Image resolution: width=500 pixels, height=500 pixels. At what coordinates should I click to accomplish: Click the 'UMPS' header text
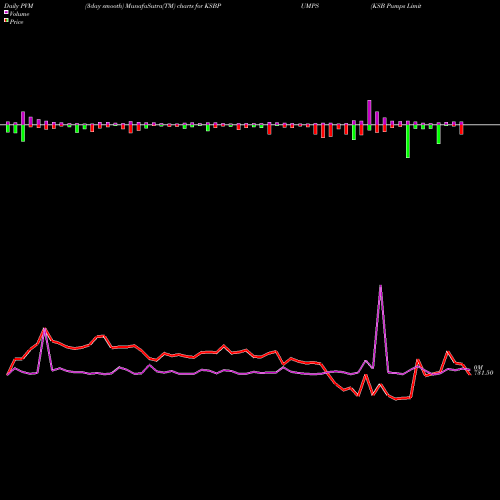[310, 6]
